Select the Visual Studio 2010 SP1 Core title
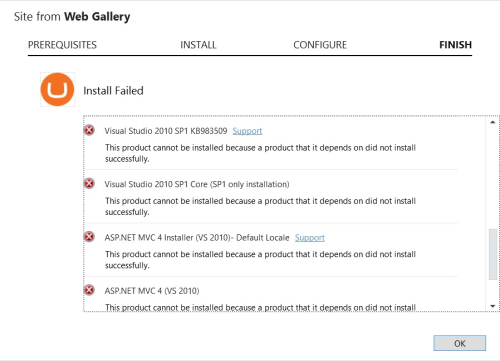This screenshot has height=361, width=500. pos(197,184)
